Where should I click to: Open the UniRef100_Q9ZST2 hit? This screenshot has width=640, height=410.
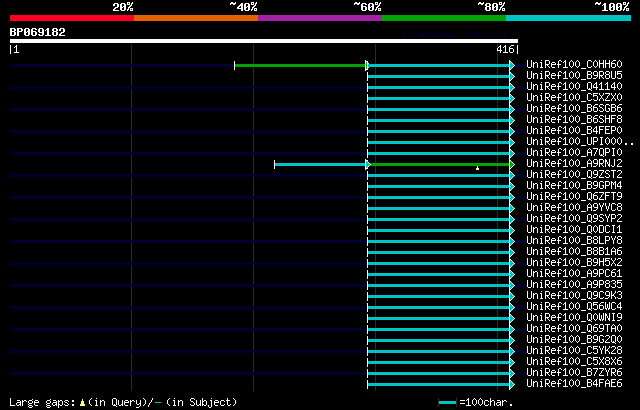point(574,175)
